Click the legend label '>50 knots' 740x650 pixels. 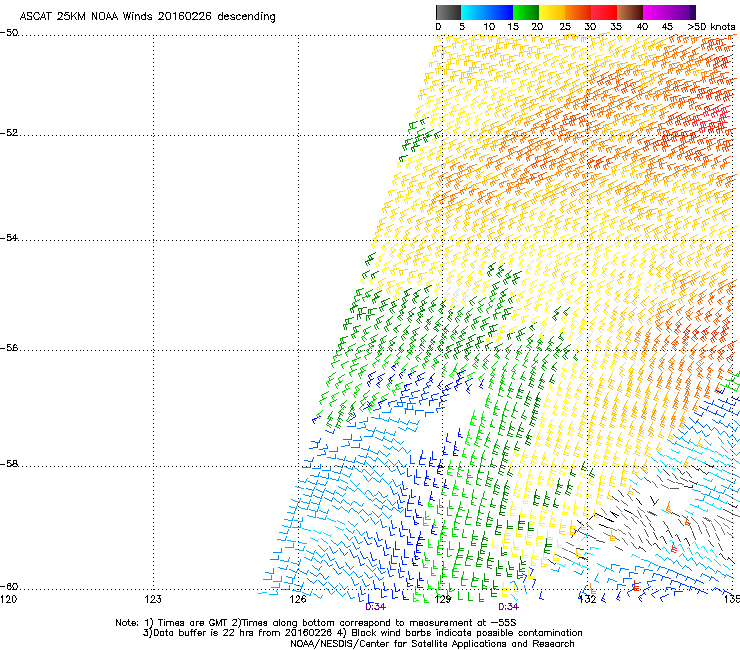tap(712, 27)
